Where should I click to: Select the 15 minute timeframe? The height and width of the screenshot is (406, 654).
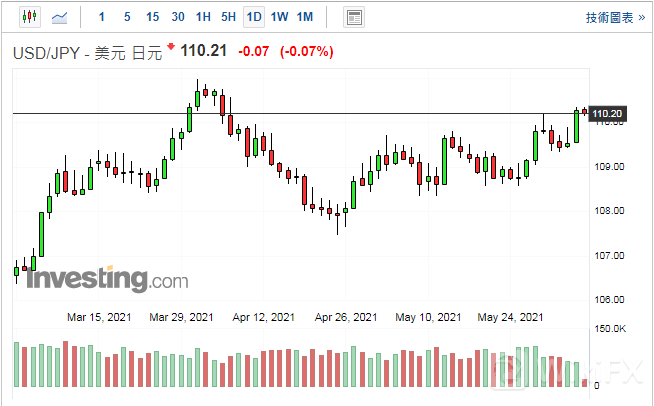click(x=152, y=17)
